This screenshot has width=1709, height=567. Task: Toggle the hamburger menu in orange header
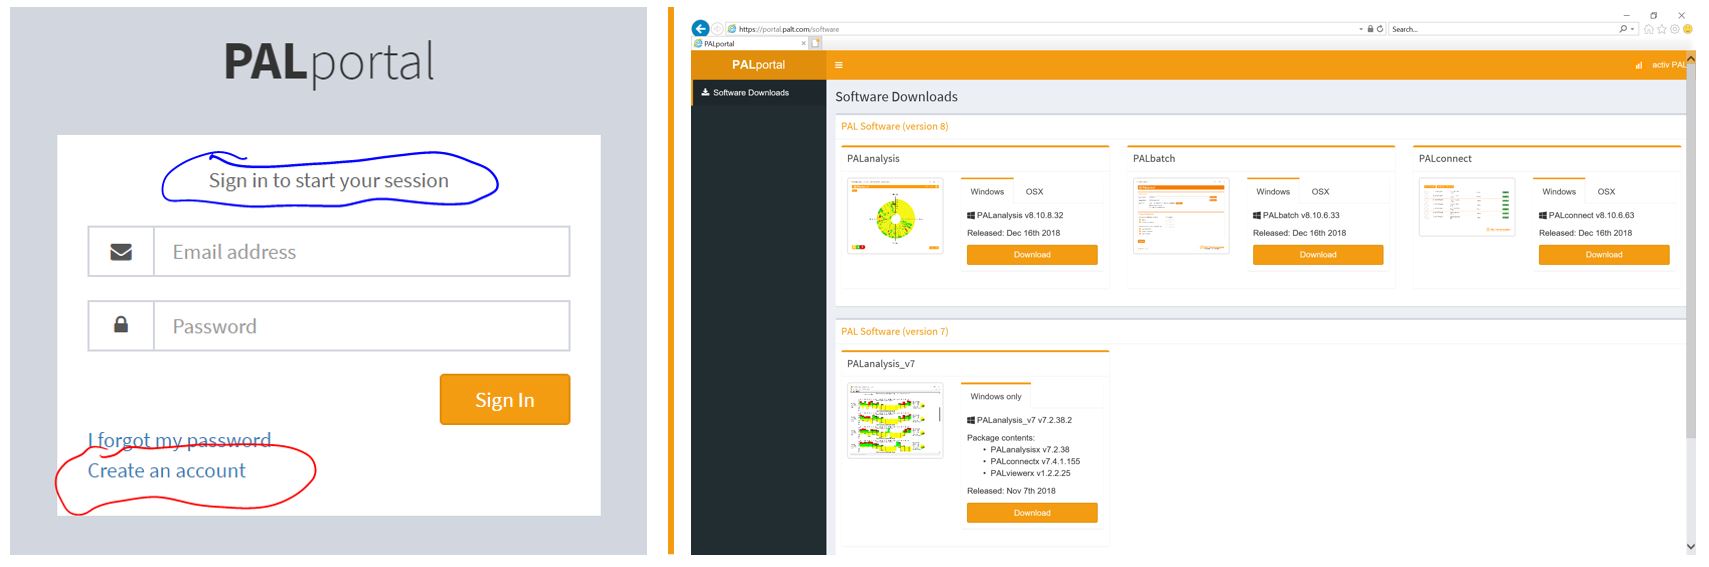tap(838, 65)
